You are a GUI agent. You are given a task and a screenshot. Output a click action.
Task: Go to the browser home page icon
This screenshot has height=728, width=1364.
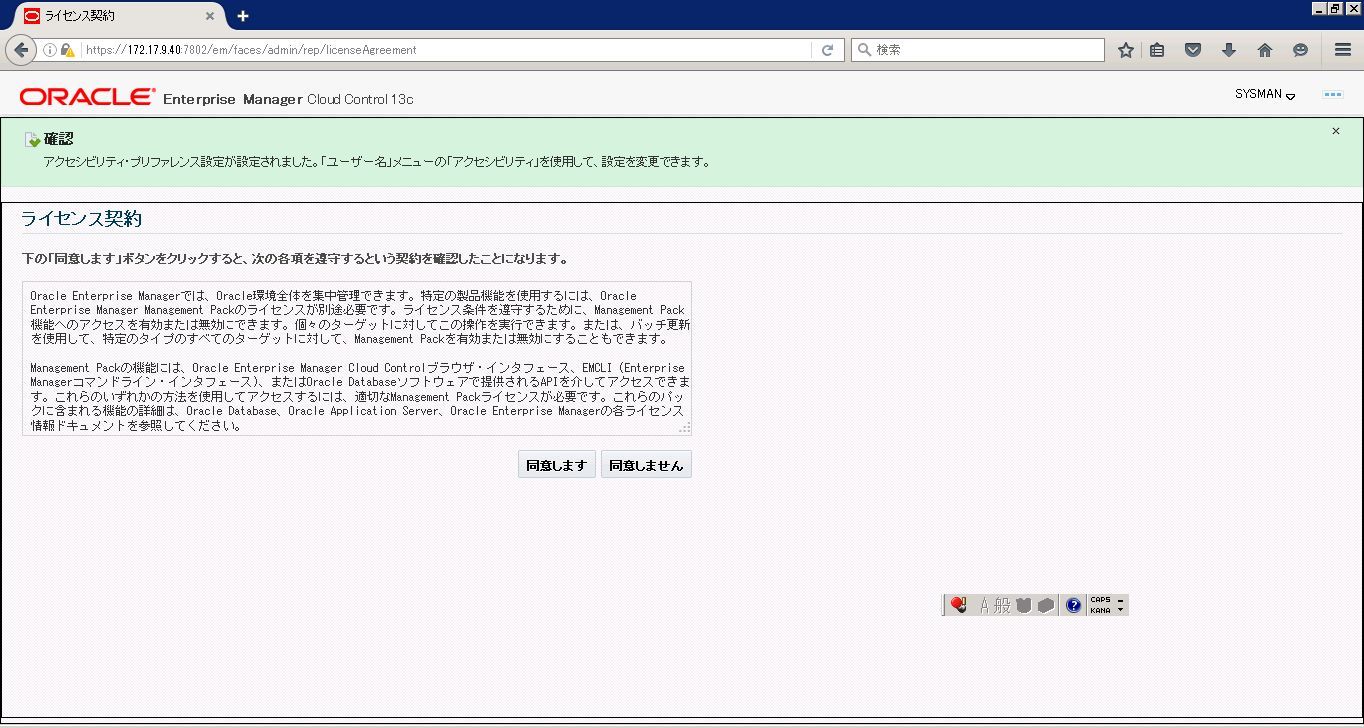coord(1264,50)
